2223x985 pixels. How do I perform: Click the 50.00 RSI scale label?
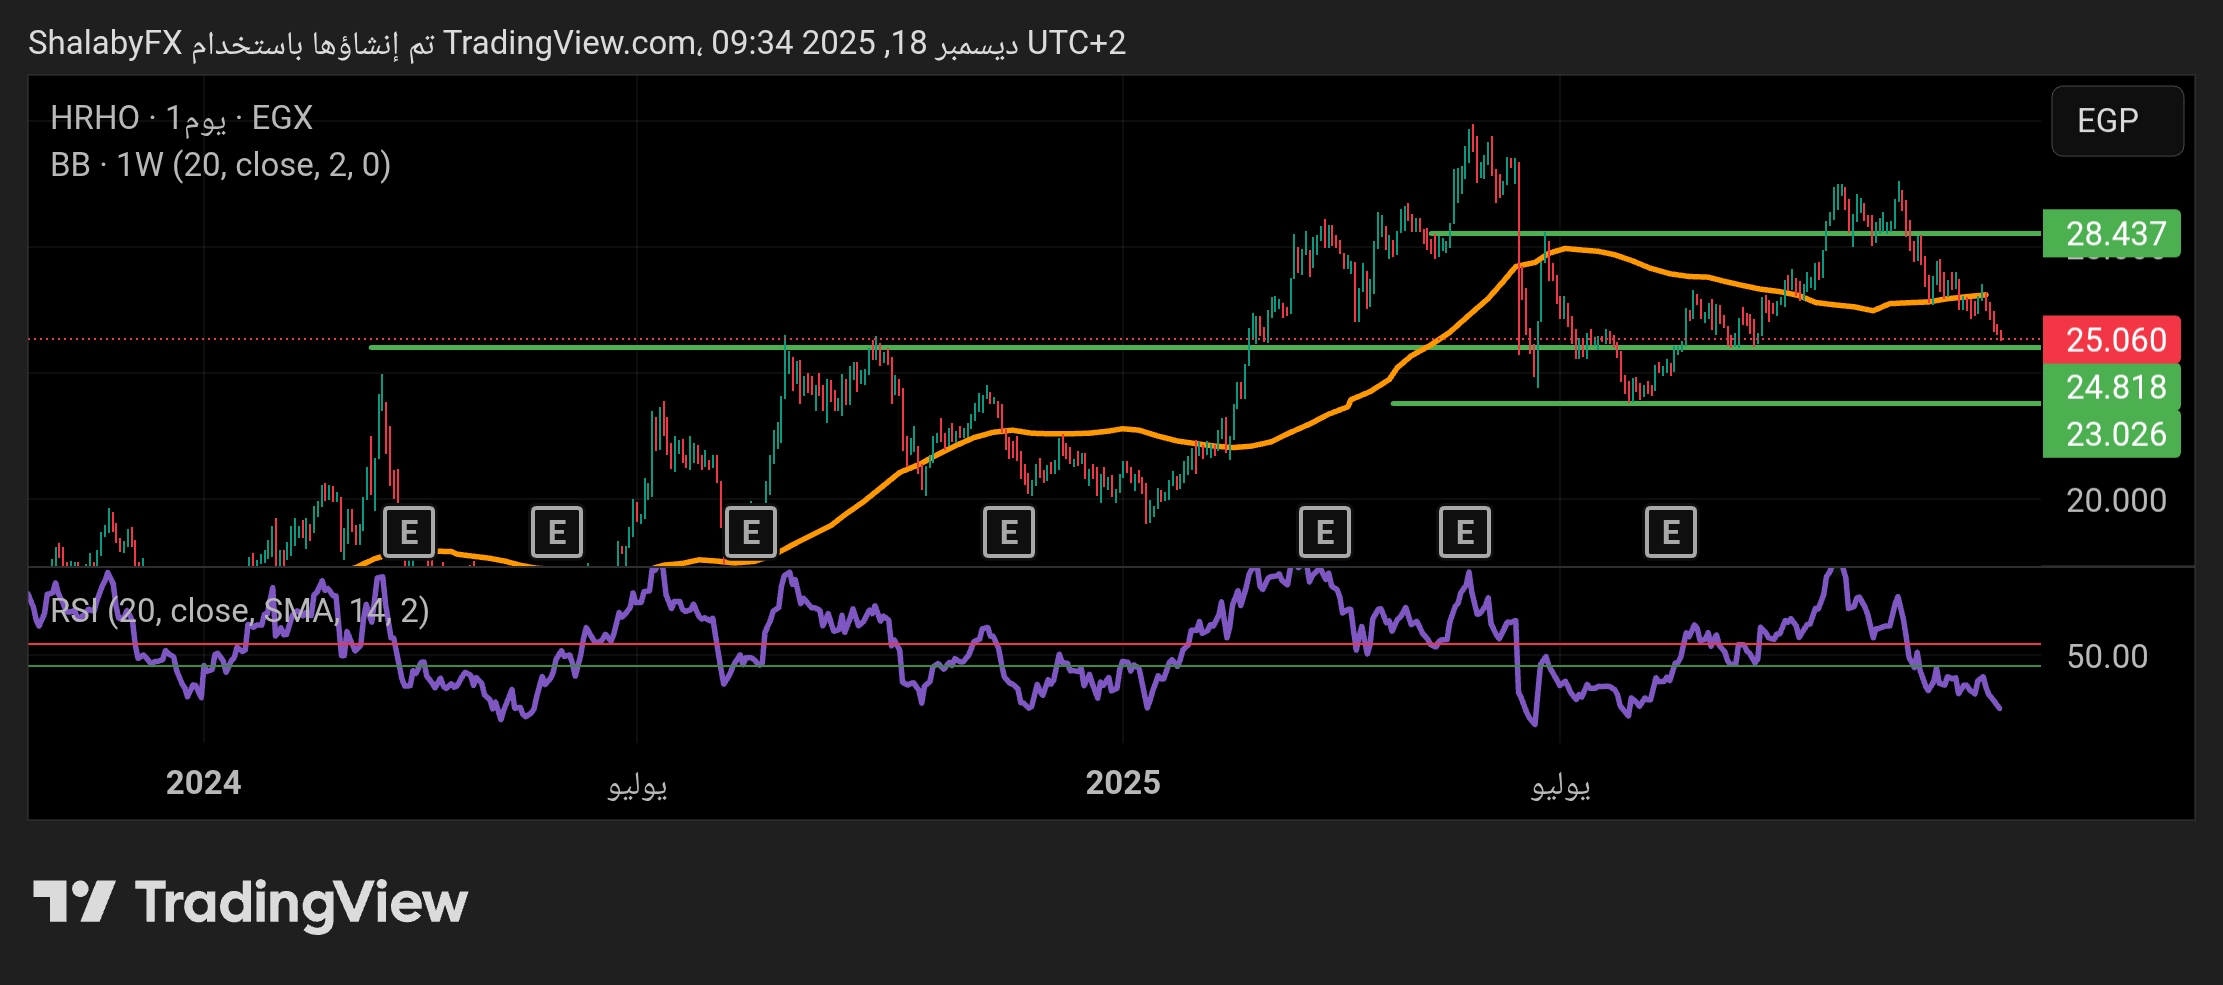coord(2106,656)
